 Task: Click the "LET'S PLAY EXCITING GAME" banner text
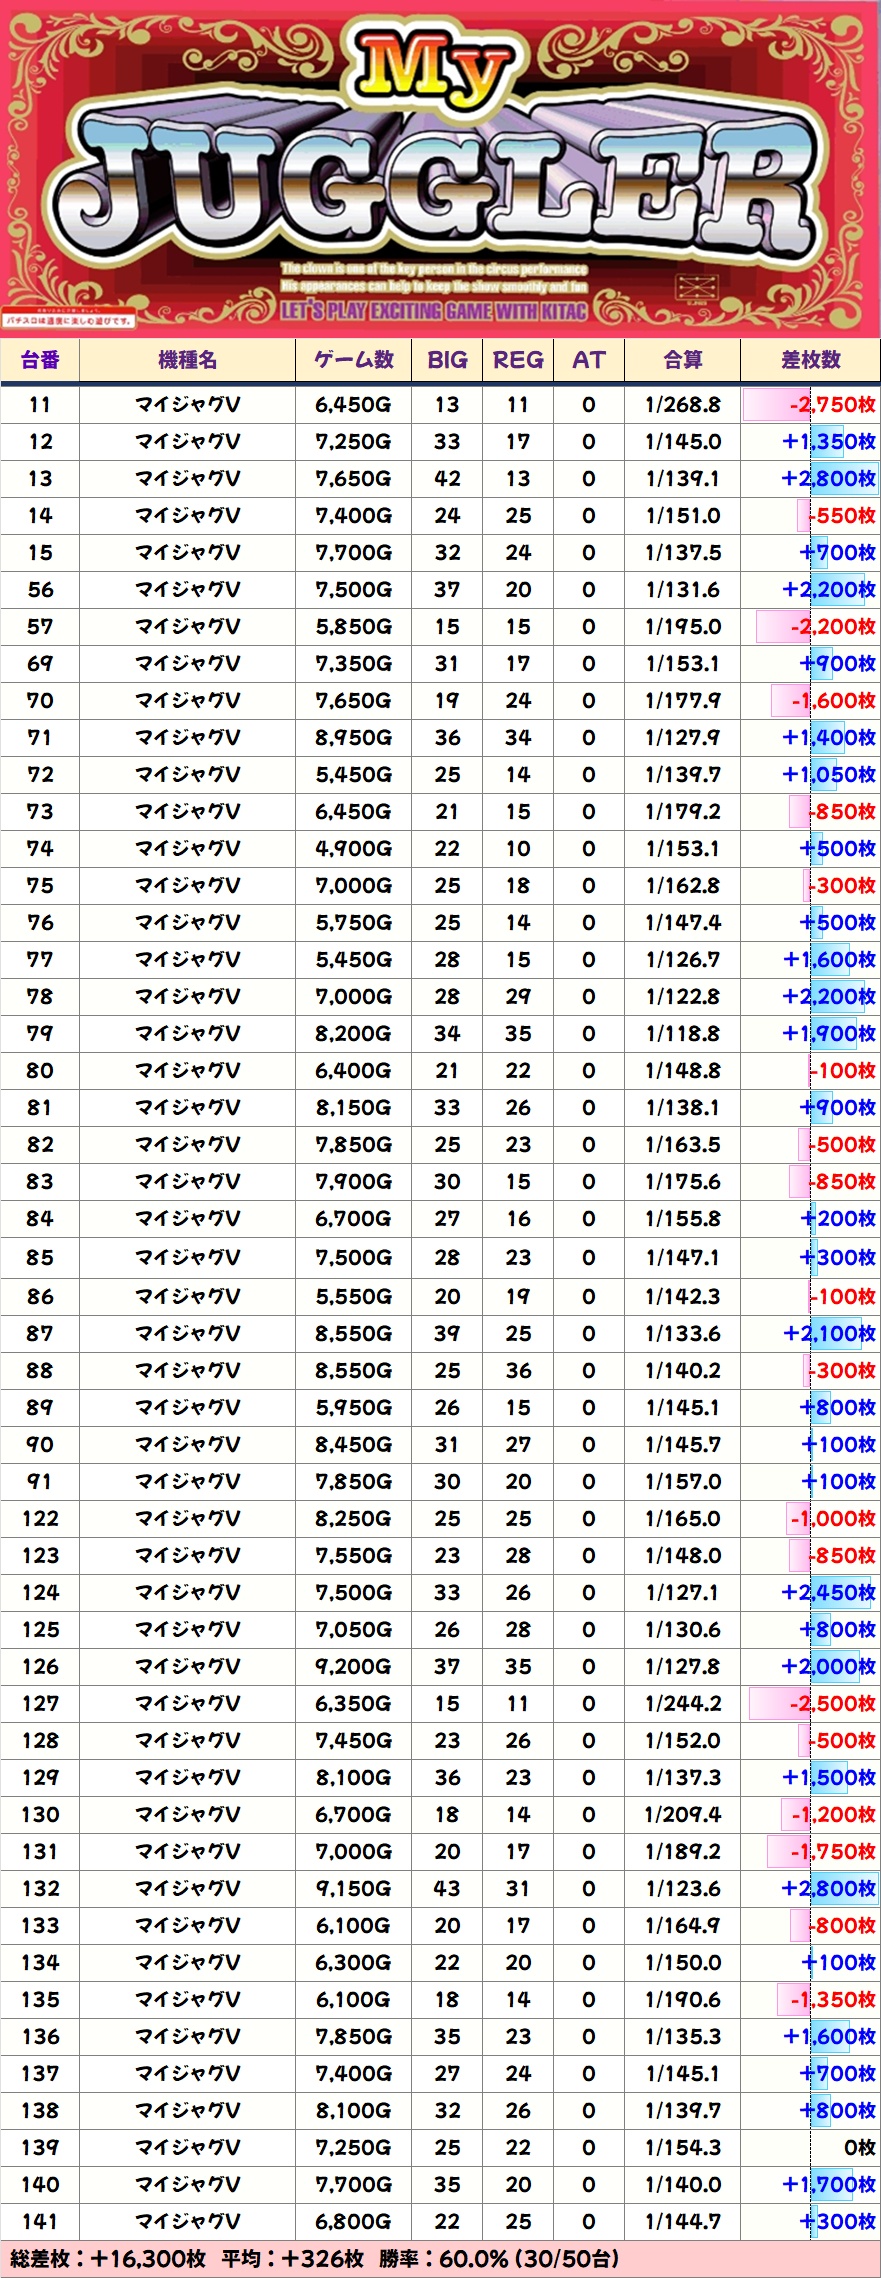[x=433, y=311]
